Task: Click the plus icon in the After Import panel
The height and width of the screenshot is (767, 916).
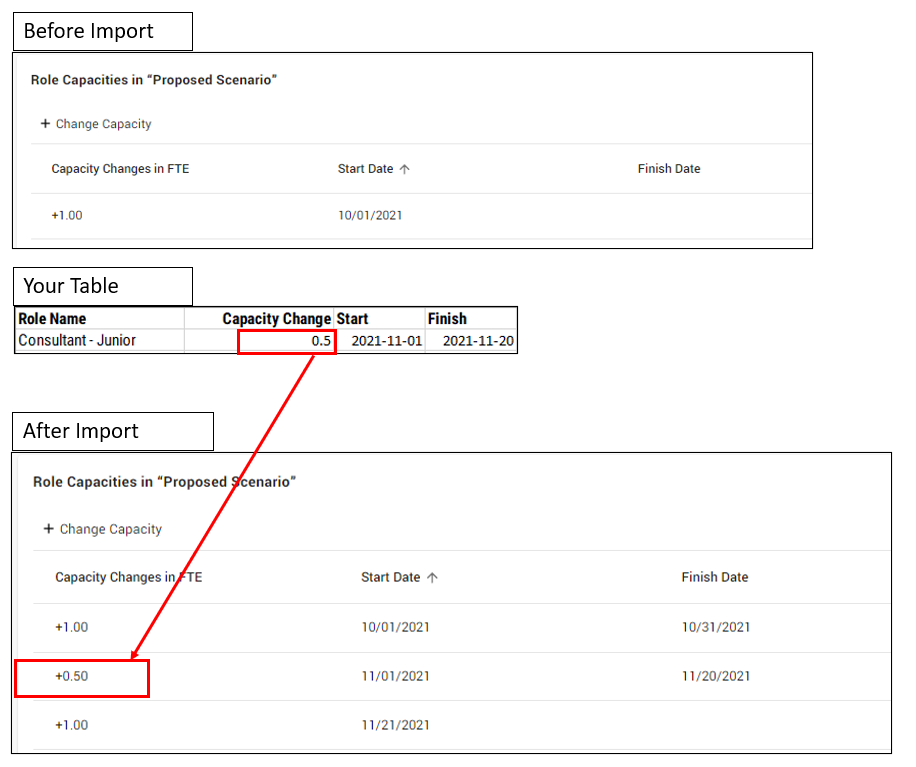Action: [x=48, y=529]
